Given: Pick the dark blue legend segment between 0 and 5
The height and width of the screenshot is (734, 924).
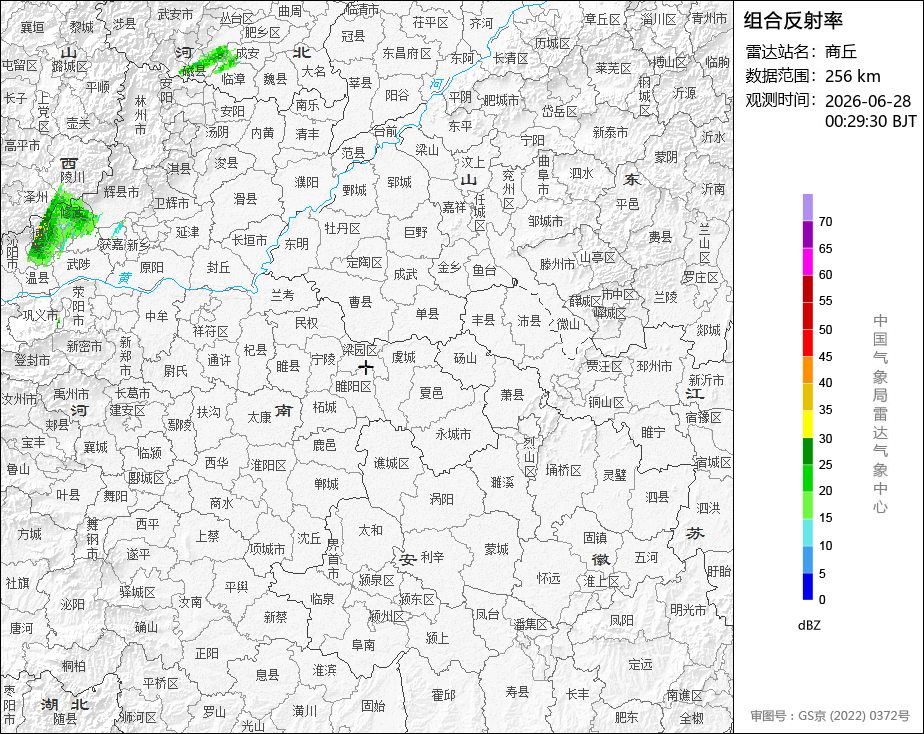Looking at the screenshot, I should [808, 587].
